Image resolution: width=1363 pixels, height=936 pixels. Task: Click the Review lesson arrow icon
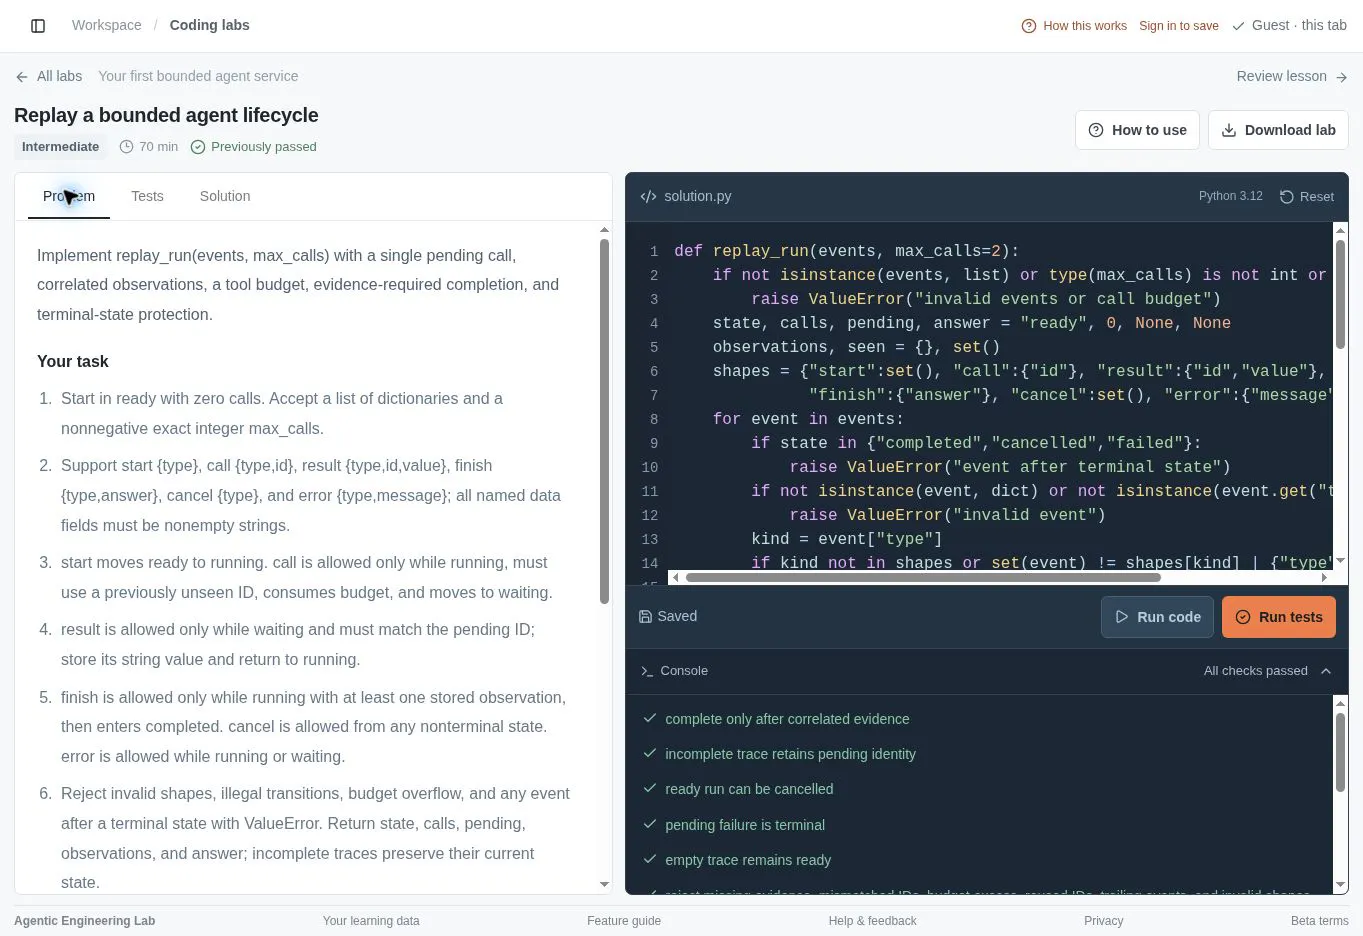click(x=1341, y=77)
